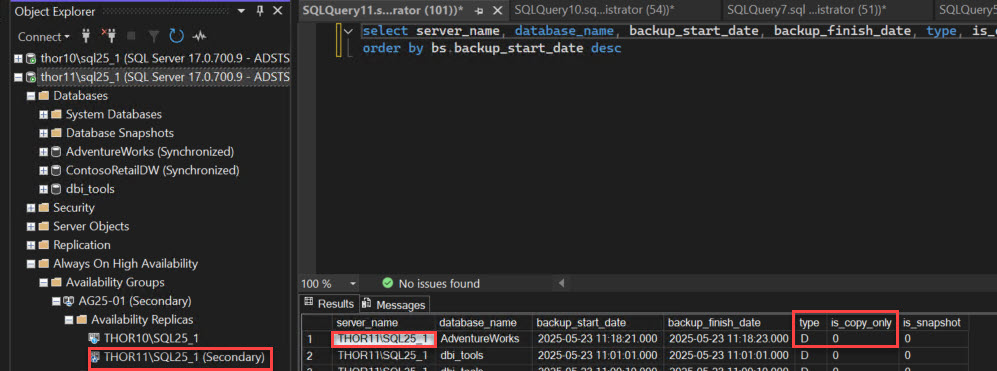Image resolution: width=997 pixels, height=371 pixels.
Task: Select the 2025-05-23 11:01:01.000 finish date cell
Action: pyautogui.click(x=728, y=355)
